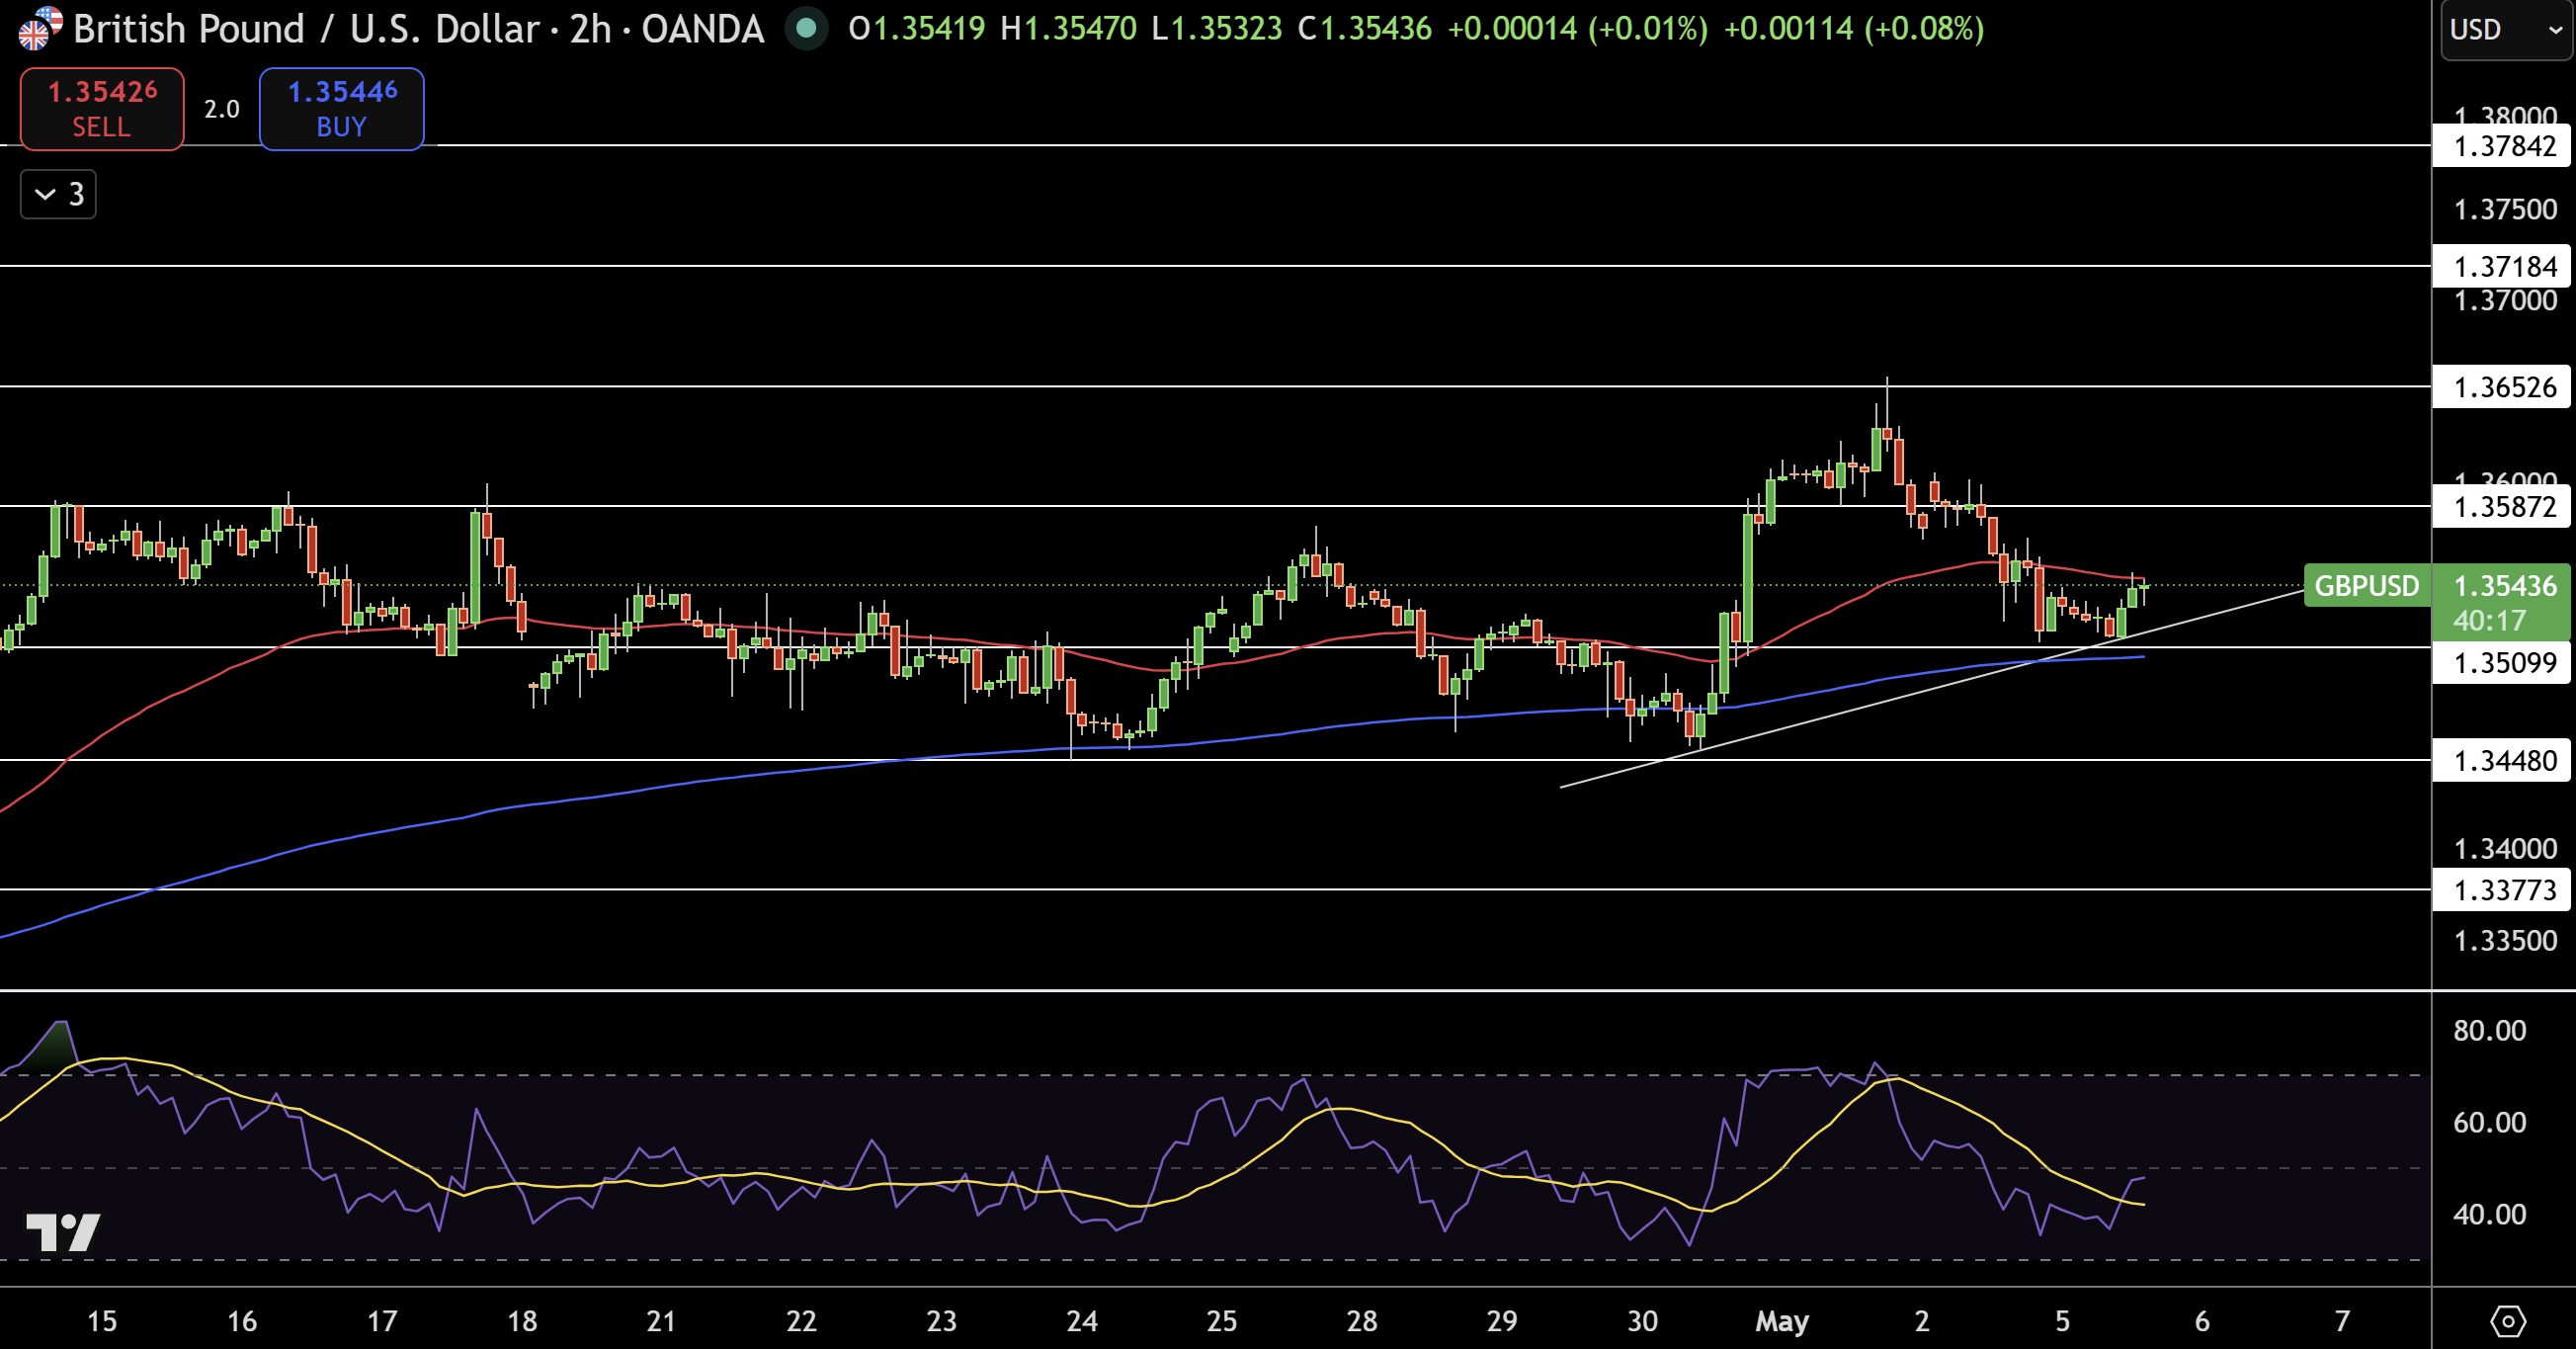Click the 1.34000 price axis label
This screenshot has height=1349, width=2576.
pyautogui.click(x=2505, y=849)
